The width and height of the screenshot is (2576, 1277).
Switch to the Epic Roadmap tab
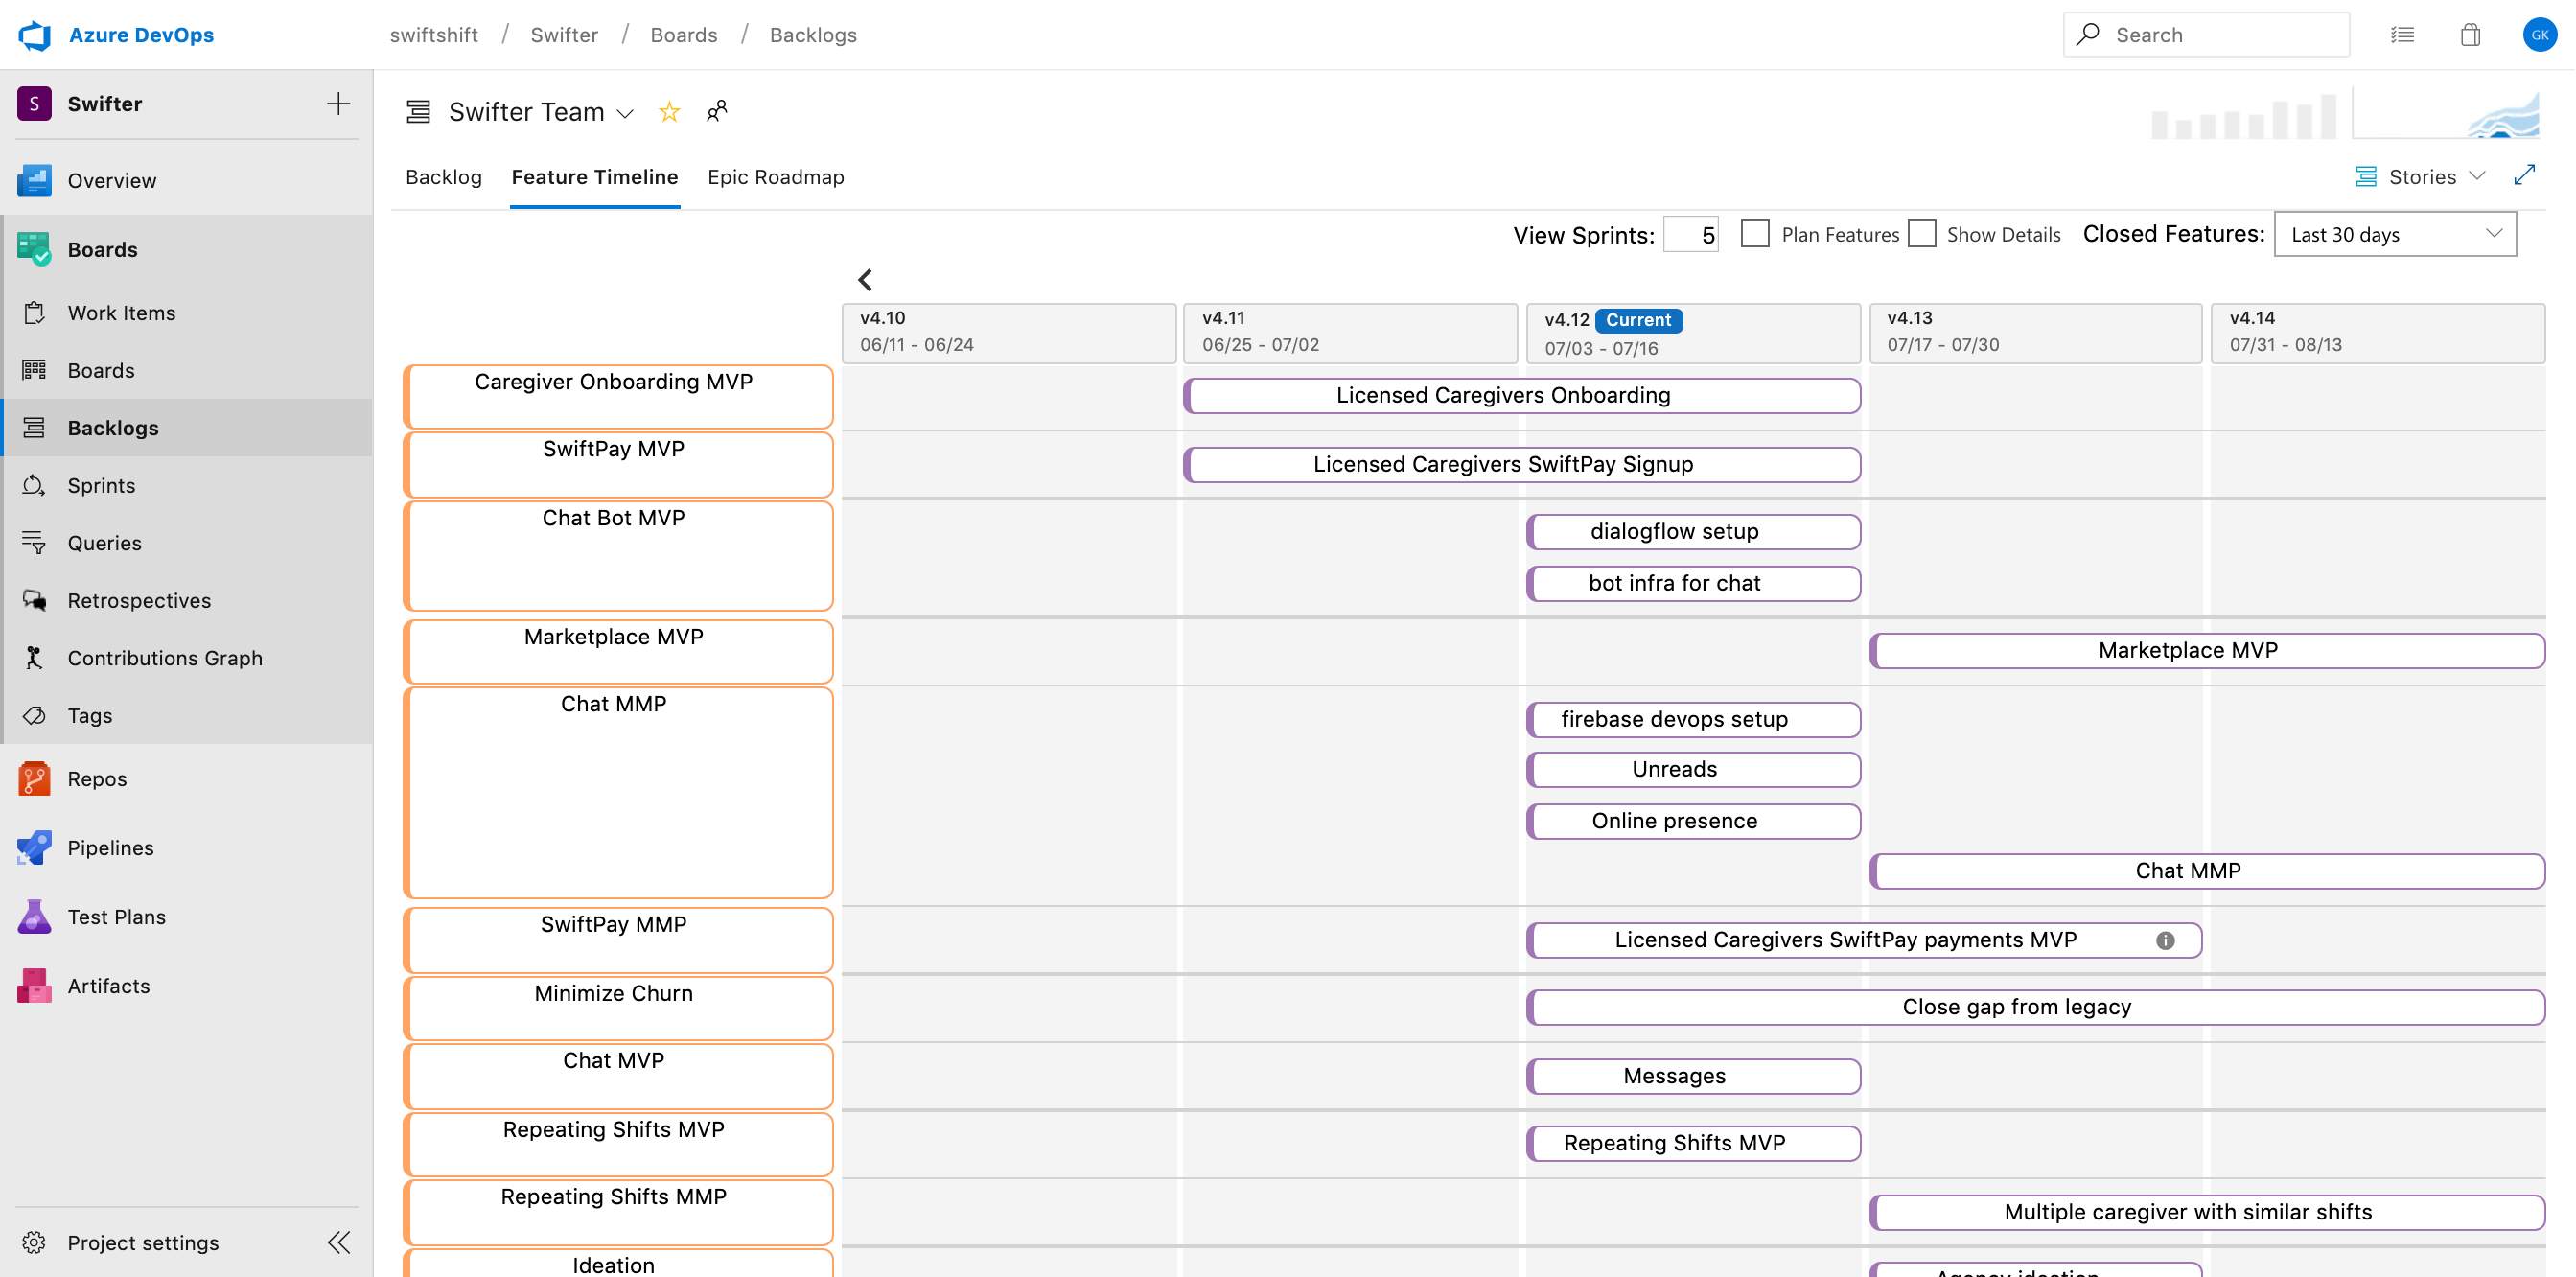tap(776, 177)
